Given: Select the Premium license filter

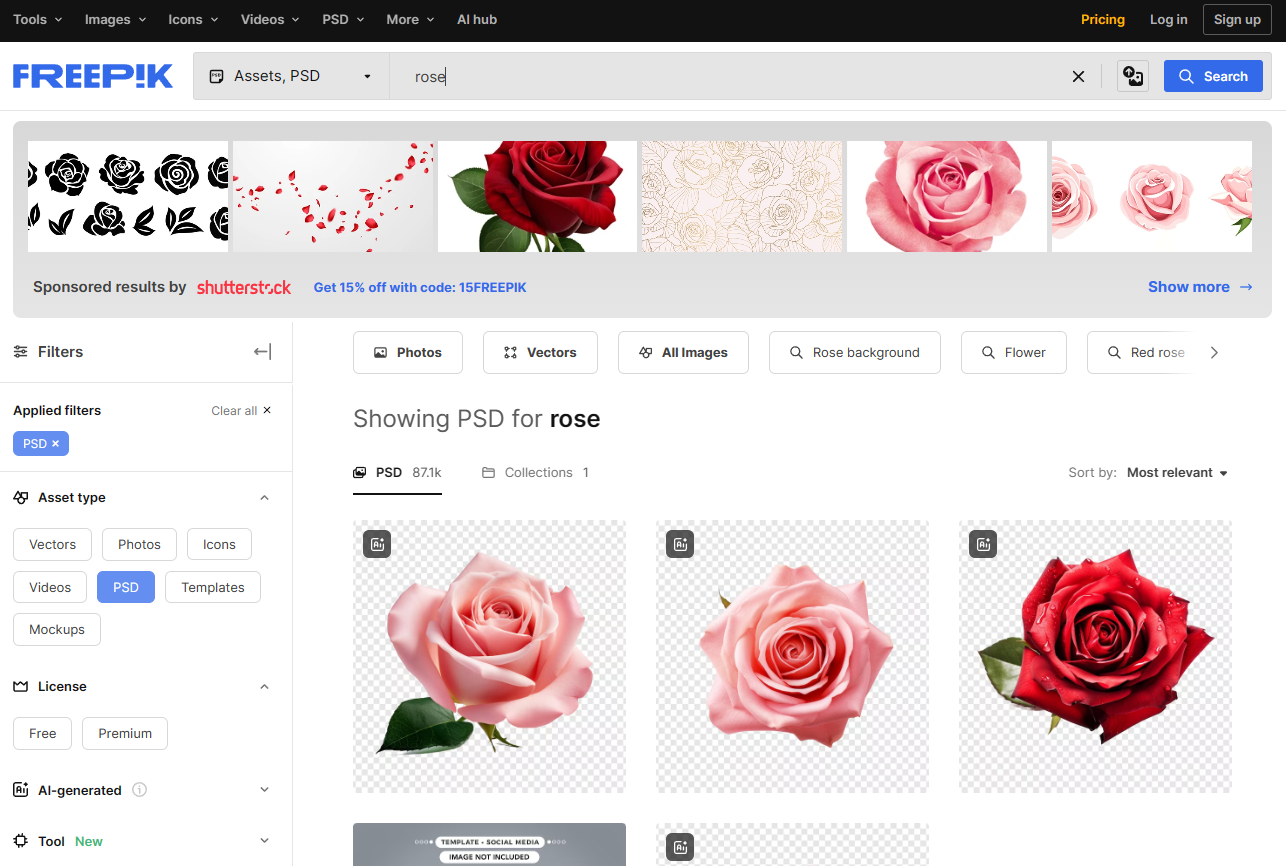Looking at the screenshot, I should (x=125, y=733).
